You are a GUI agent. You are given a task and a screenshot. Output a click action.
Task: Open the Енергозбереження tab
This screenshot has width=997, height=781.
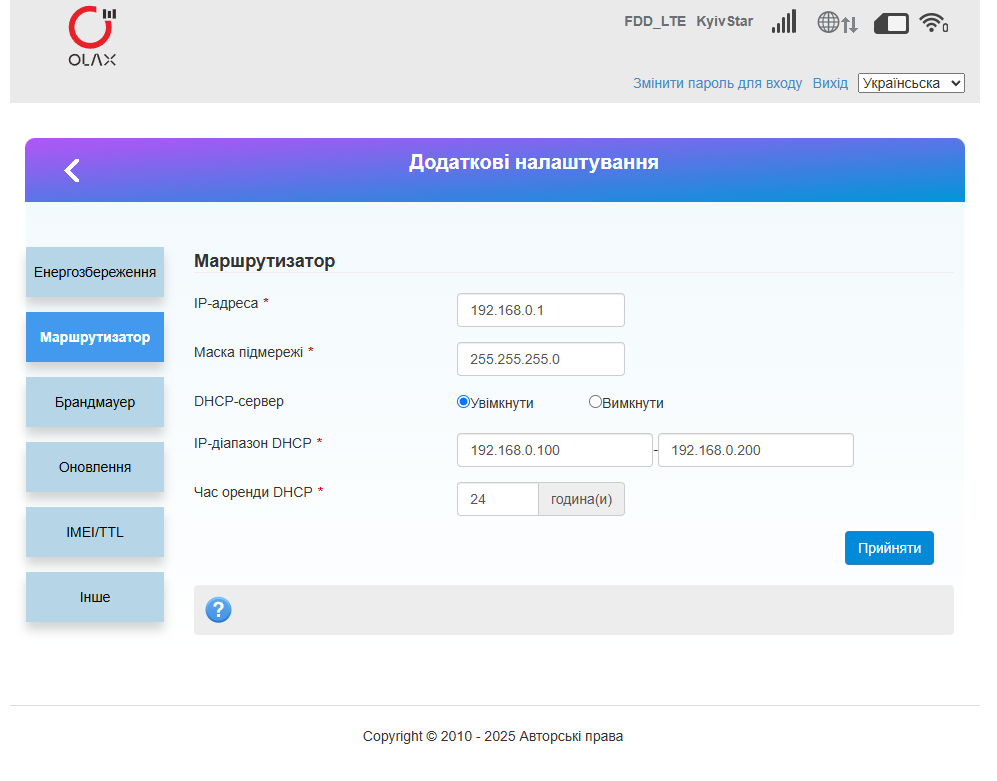tap(95, 272)
